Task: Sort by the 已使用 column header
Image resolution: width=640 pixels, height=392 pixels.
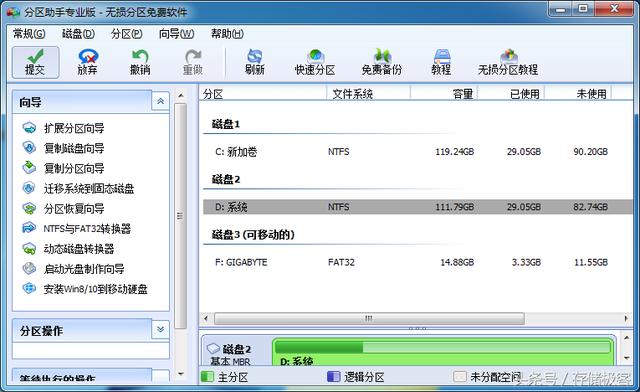Action: tap(511, 94)
